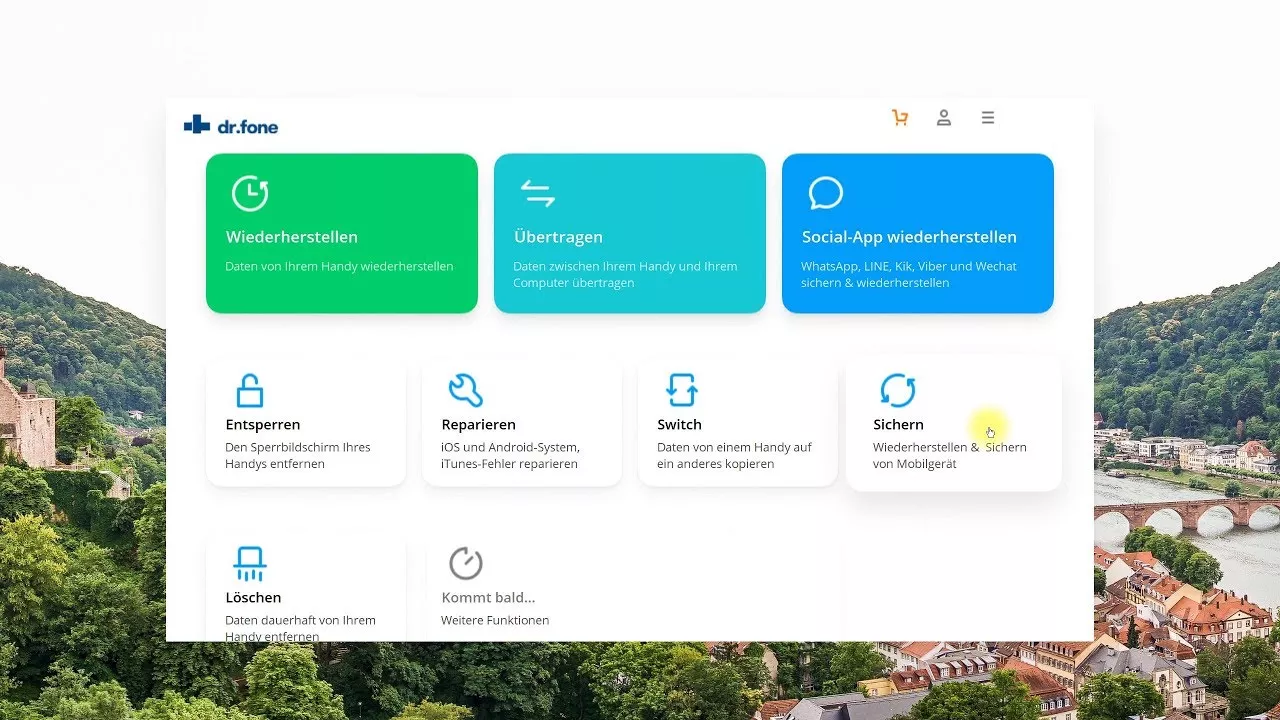This screenshot has height=720, width=1280.
Task: Open the hamburger menu
Action: click(x=988, y=118)
